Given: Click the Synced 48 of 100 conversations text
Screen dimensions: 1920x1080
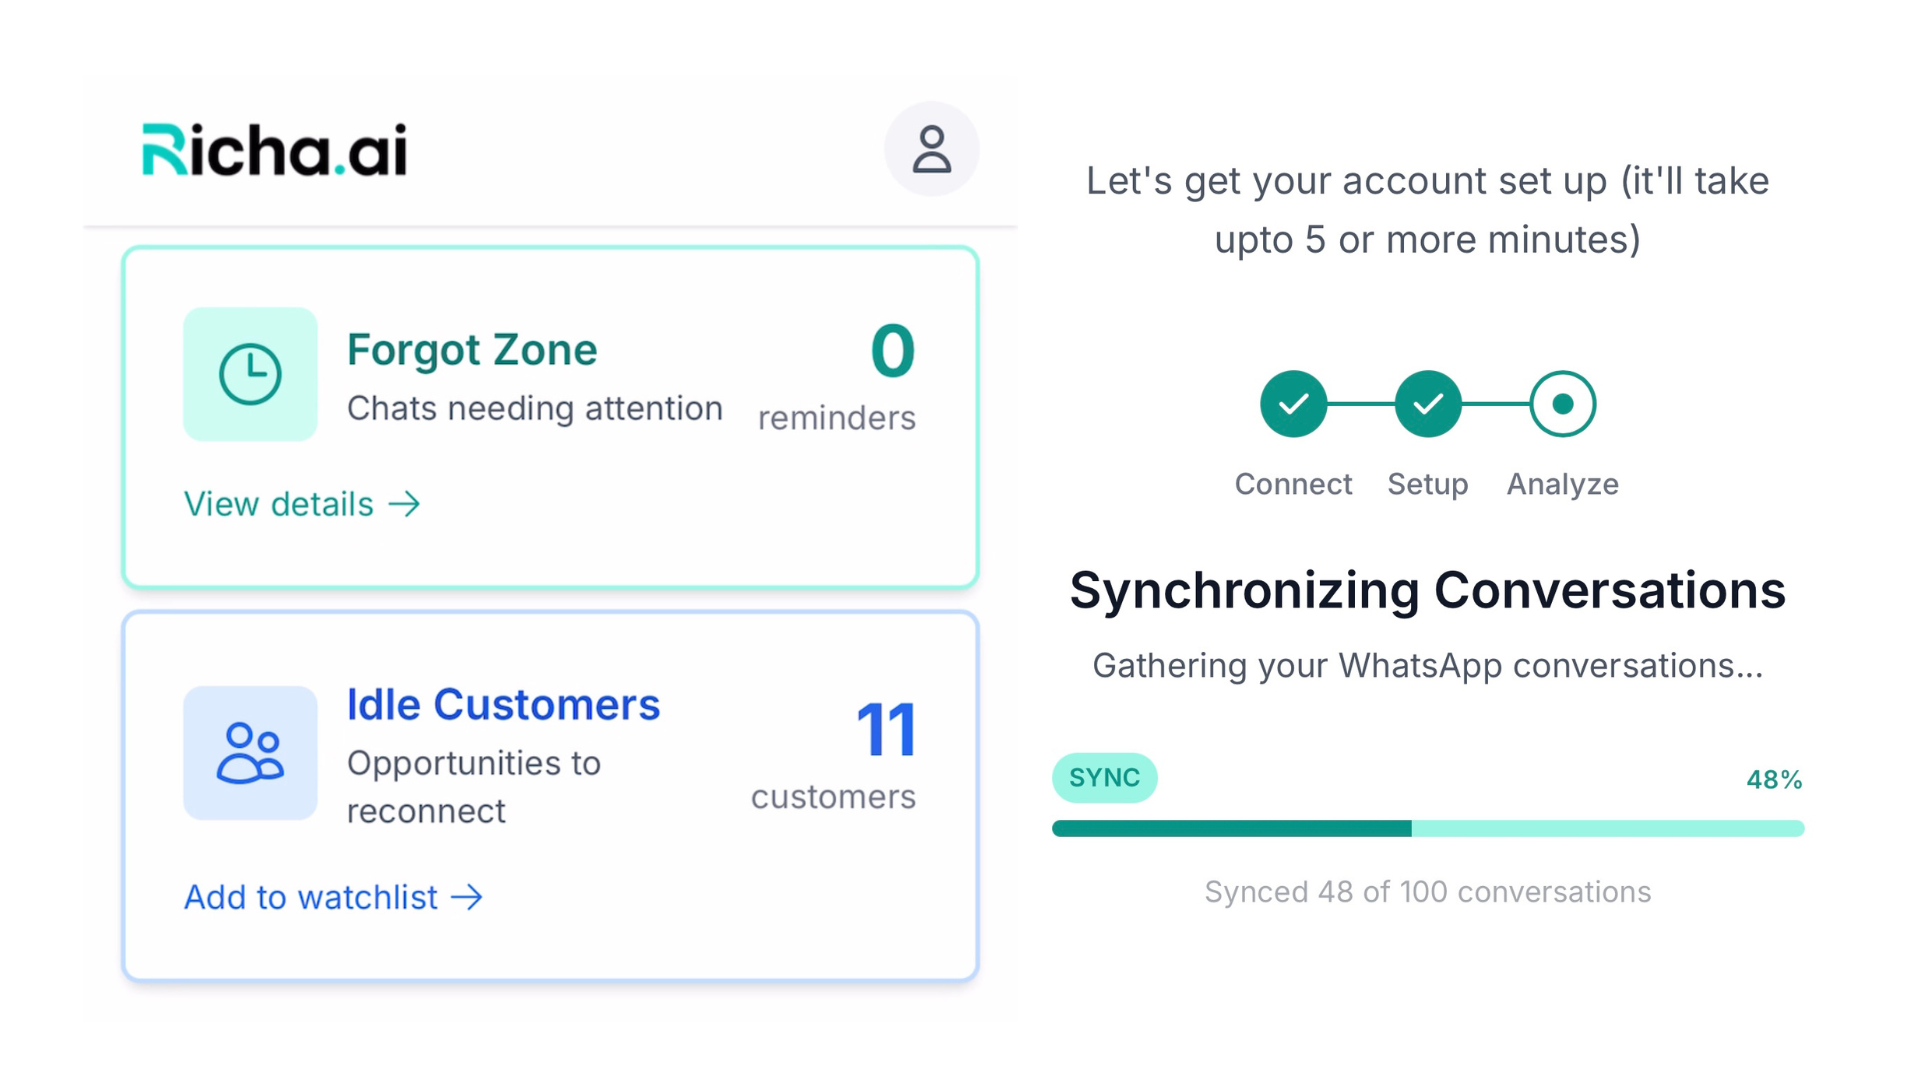Looking at the screenshot, I should pyautogui.click(x=1427, y=892).
